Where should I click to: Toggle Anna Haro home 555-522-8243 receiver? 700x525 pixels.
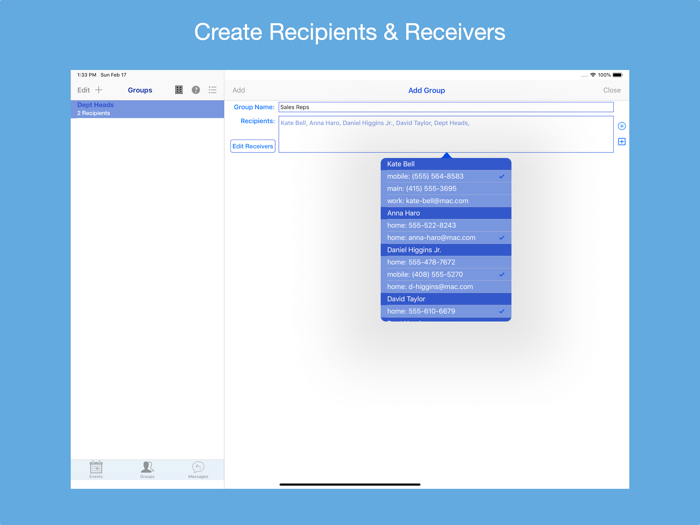coord(446,225)
